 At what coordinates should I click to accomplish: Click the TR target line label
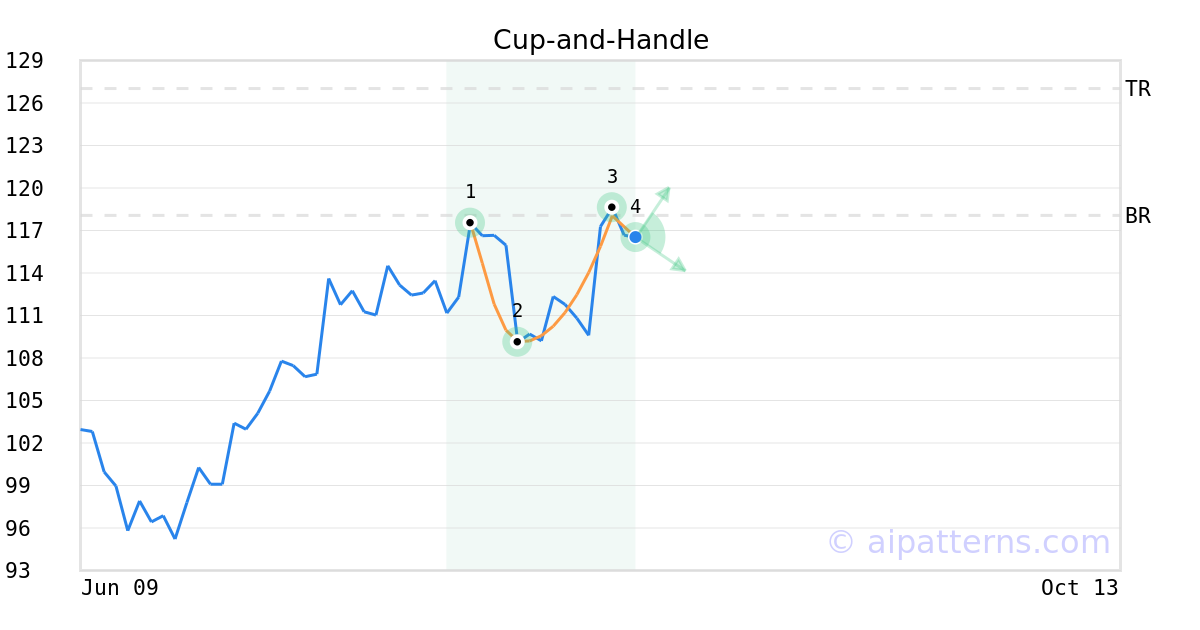[1138, 89]
